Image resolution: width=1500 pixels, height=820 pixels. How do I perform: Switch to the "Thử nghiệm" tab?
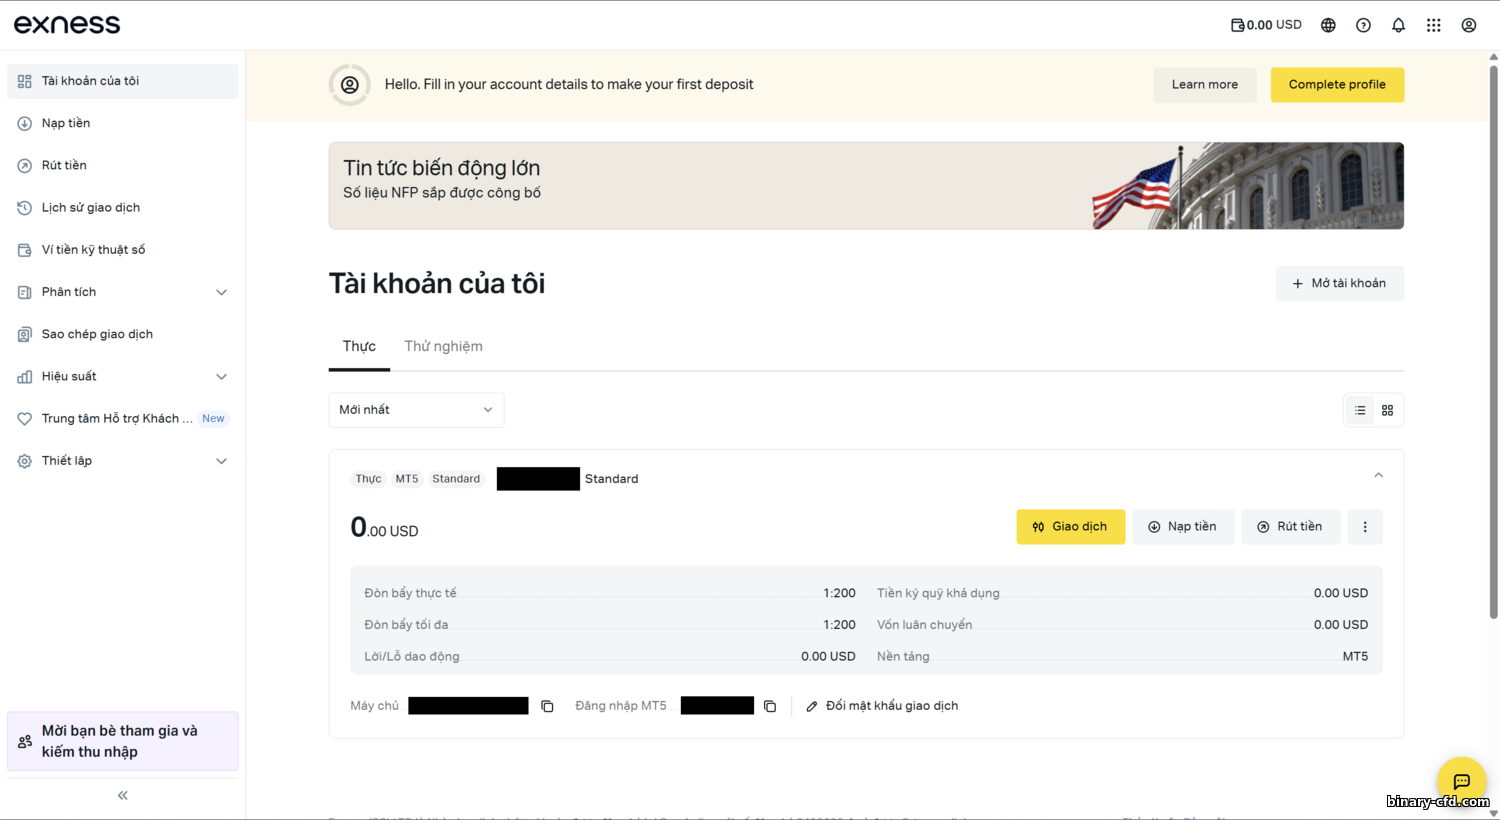click(443, 346)
